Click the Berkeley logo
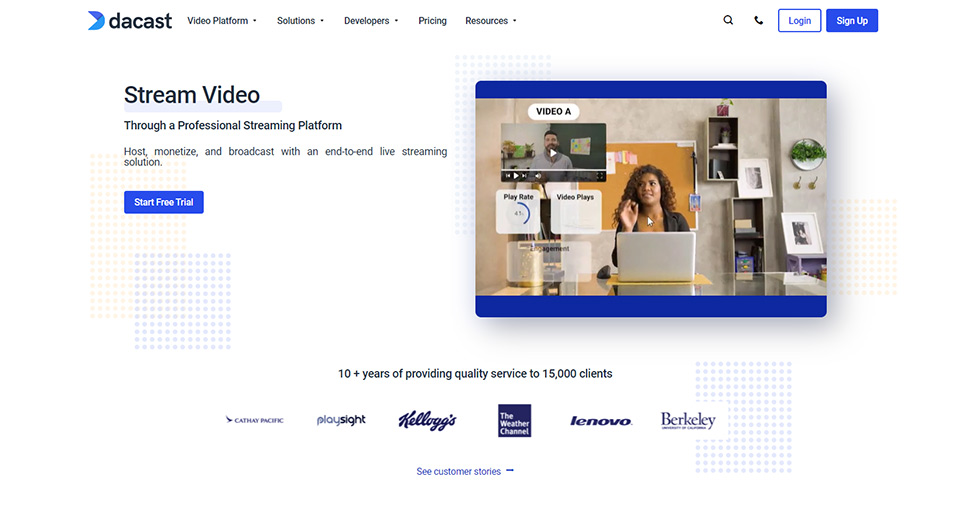This screenshot has width=969, height=518. tap(688, 420)
